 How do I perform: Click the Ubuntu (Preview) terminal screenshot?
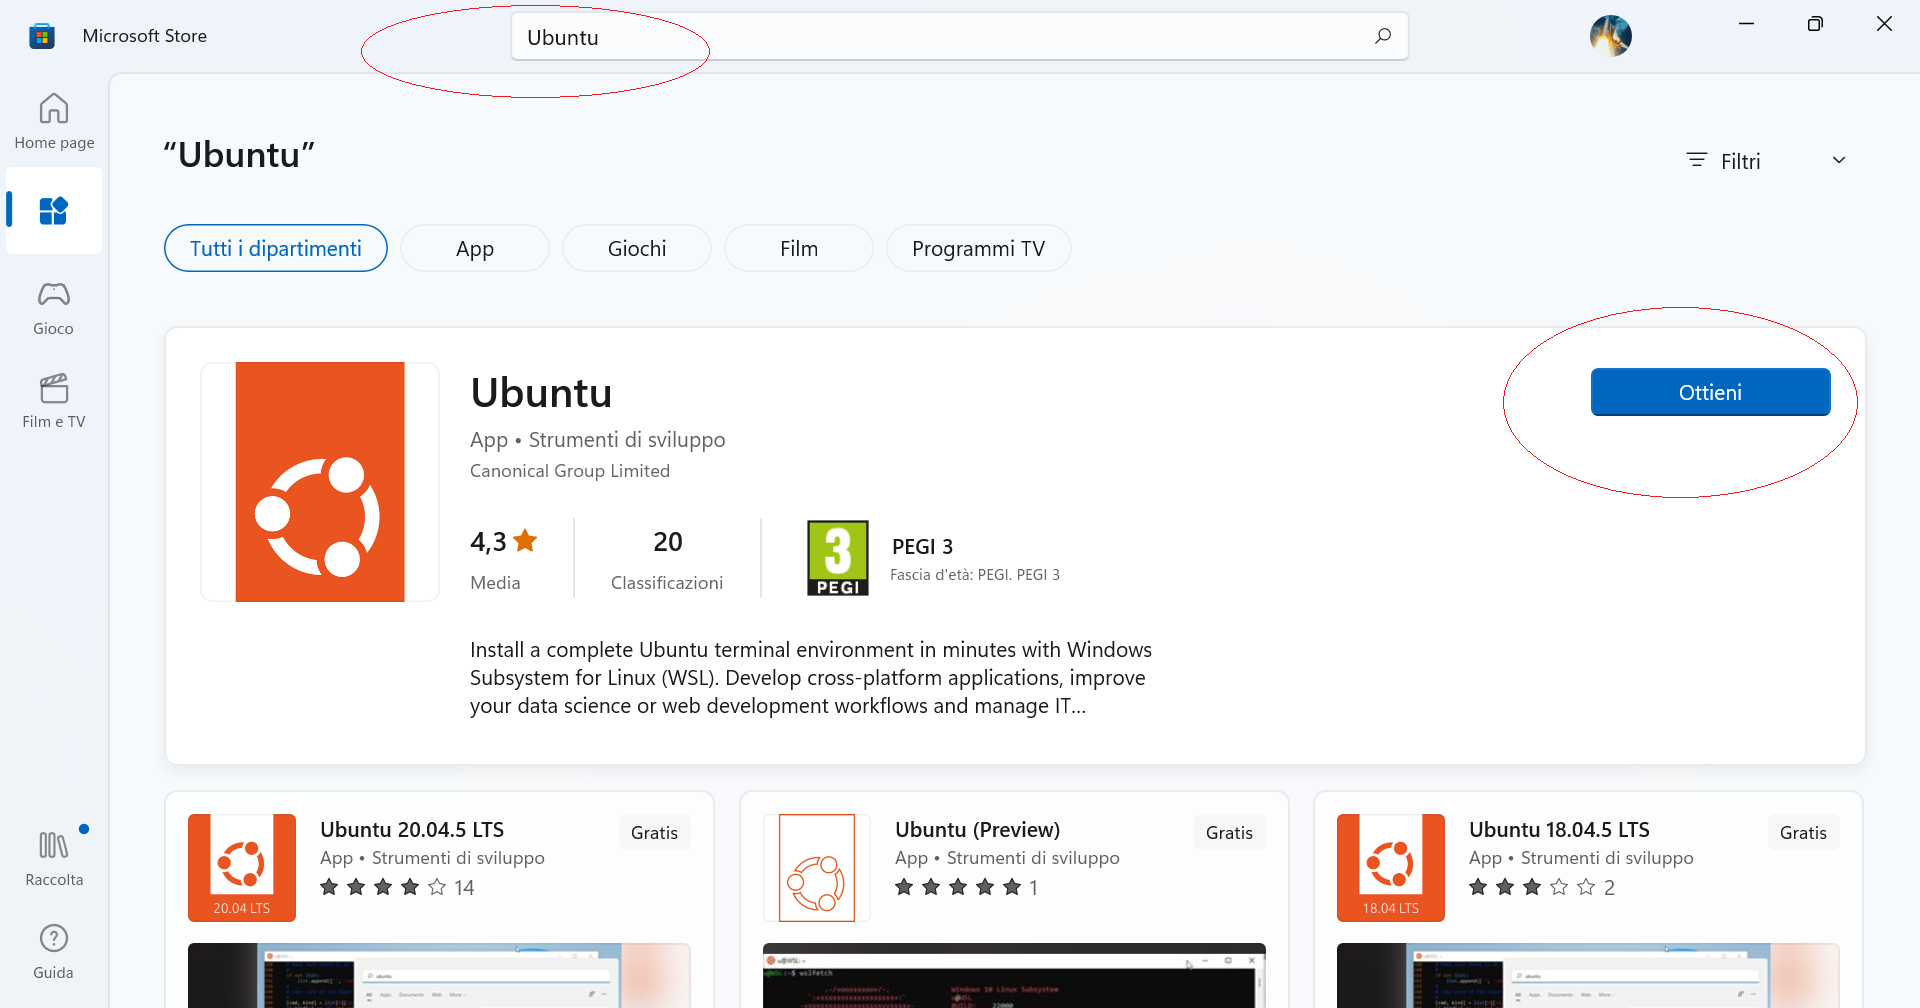(1014, 975)
